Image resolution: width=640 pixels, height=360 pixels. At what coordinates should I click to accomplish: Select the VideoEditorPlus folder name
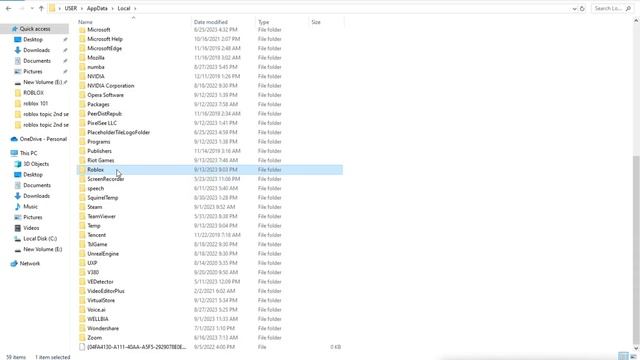coord(106,291)
